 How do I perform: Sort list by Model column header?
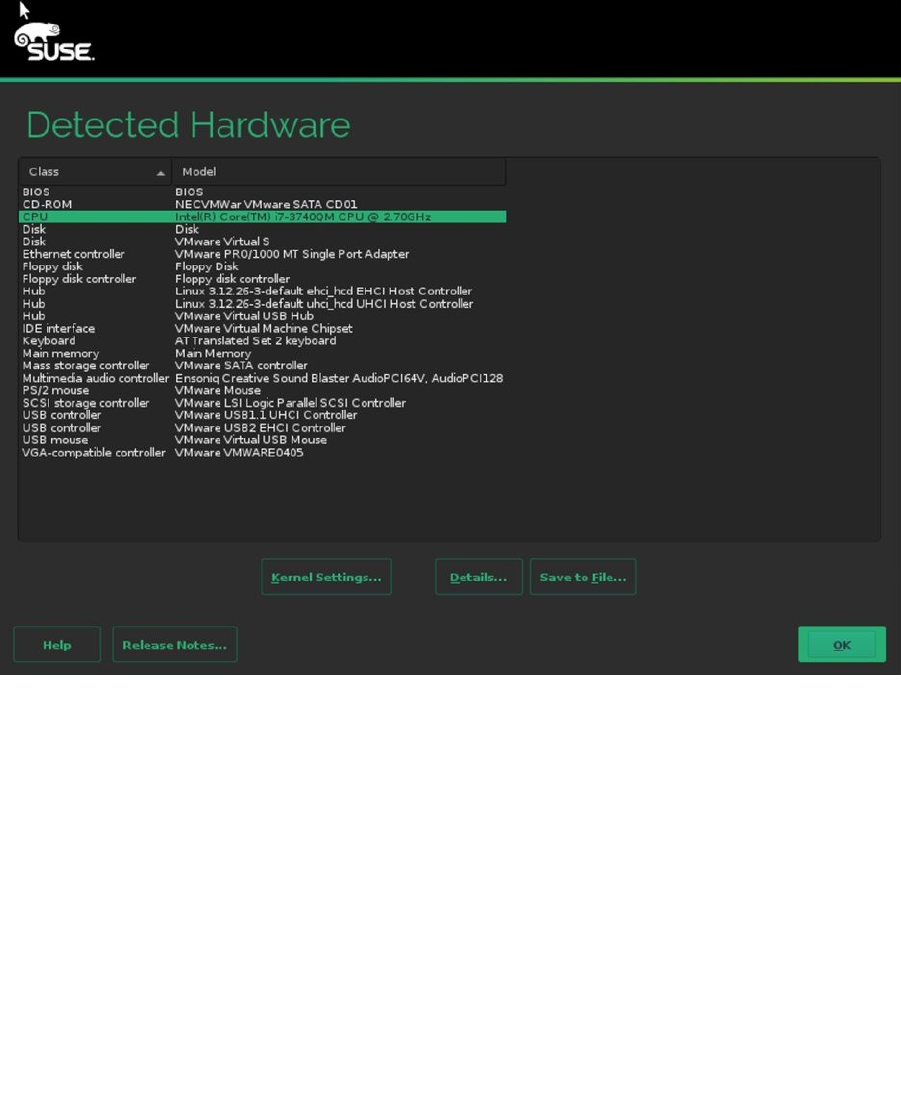click(x=339, y=172)
